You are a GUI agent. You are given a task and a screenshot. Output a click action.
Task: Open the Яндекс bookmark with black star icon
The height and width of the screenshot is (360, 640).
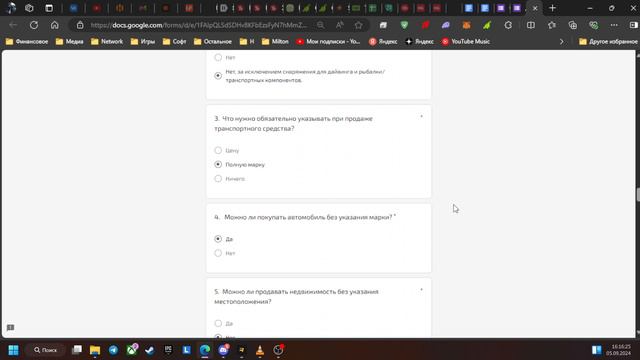(x=419, y=41)
